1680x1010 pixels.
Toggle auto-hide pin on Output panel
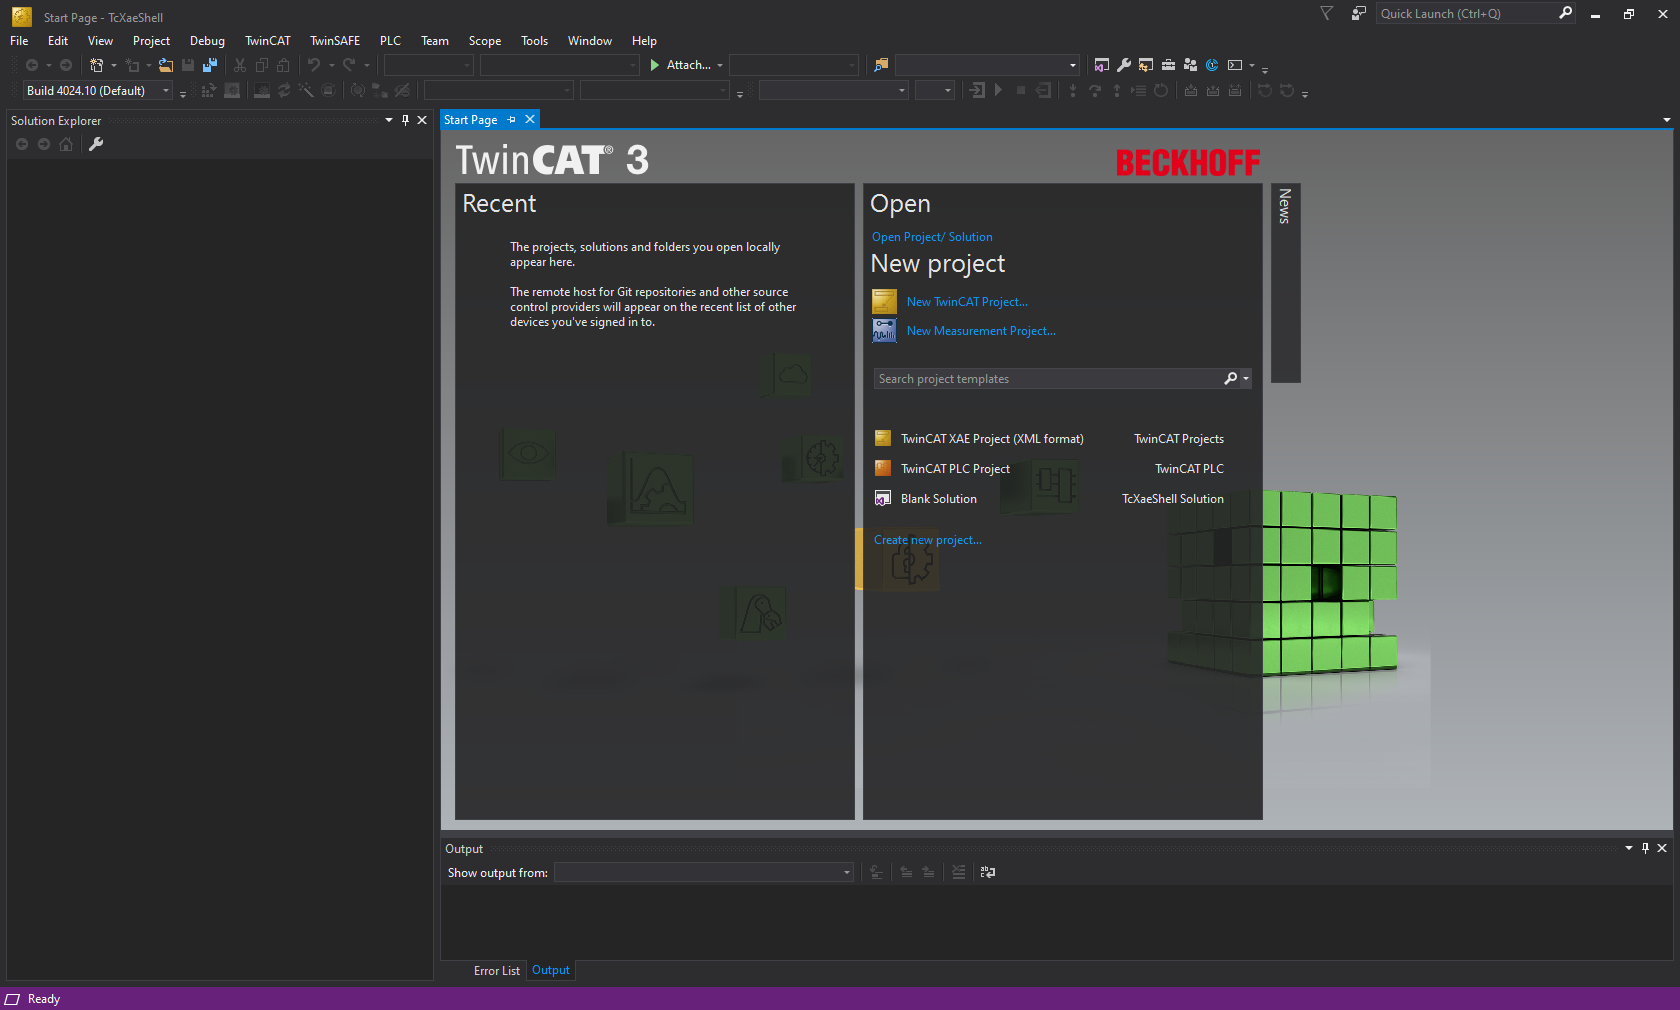[1645, 848]
